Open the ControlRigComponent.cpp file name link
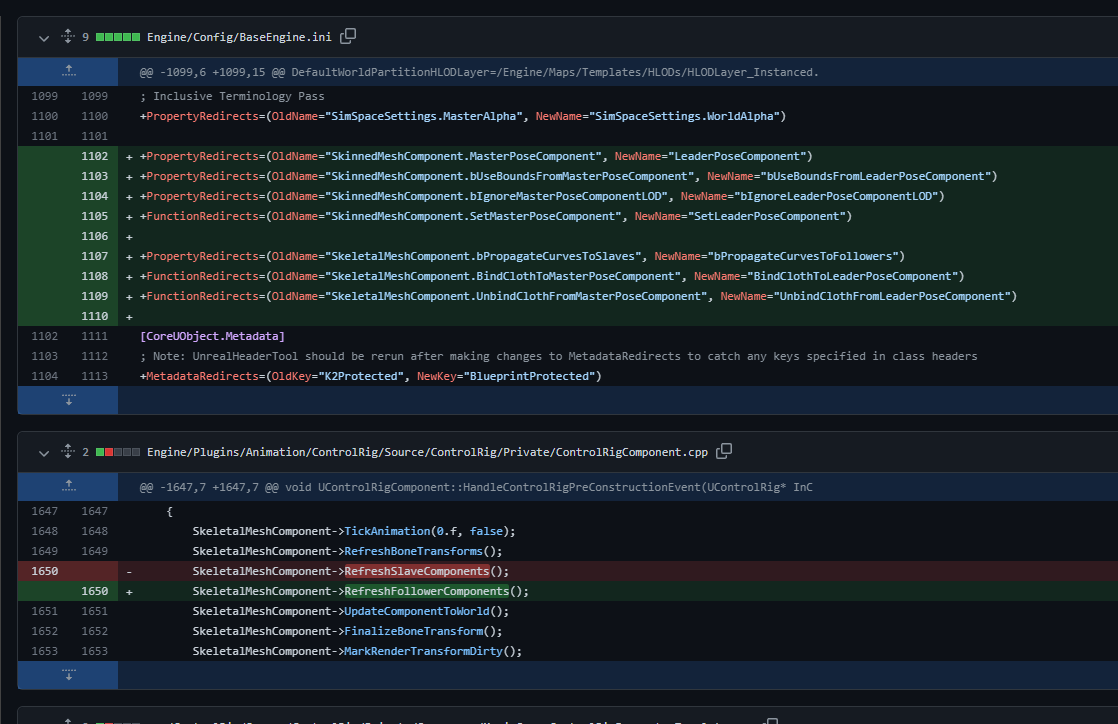 [x=427, y=453]
